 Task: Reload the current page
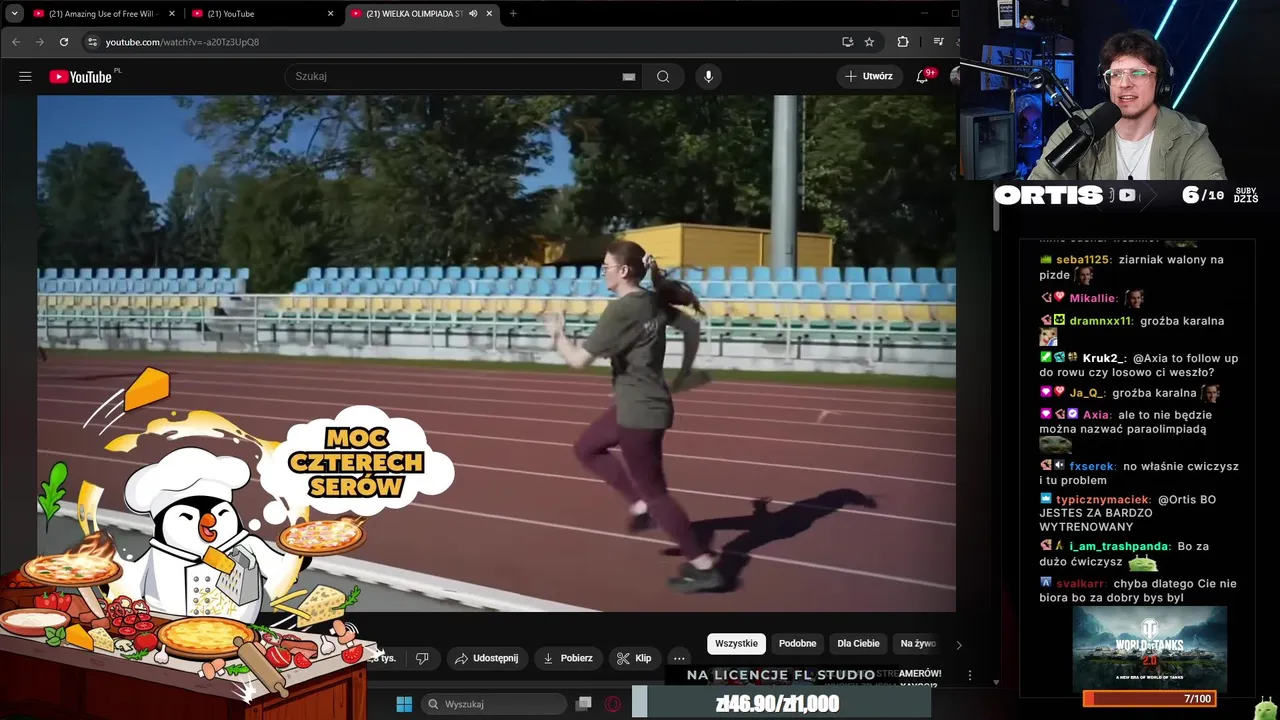[64, 42]
